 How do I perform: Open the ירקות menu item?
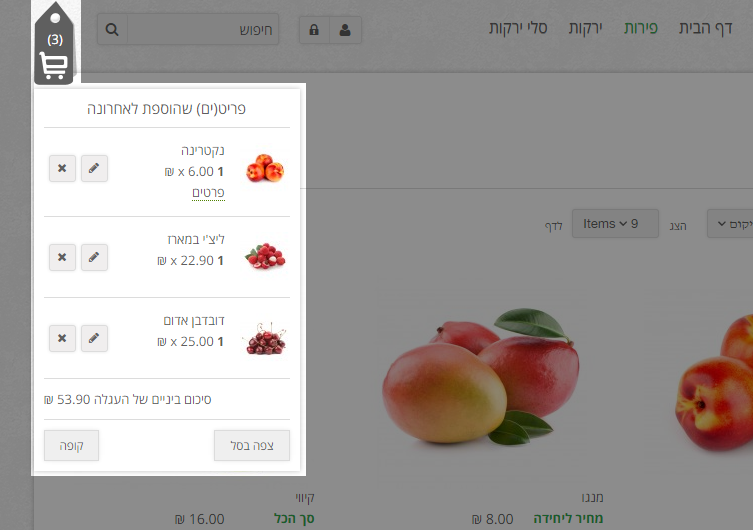click(x=585, y=28)
